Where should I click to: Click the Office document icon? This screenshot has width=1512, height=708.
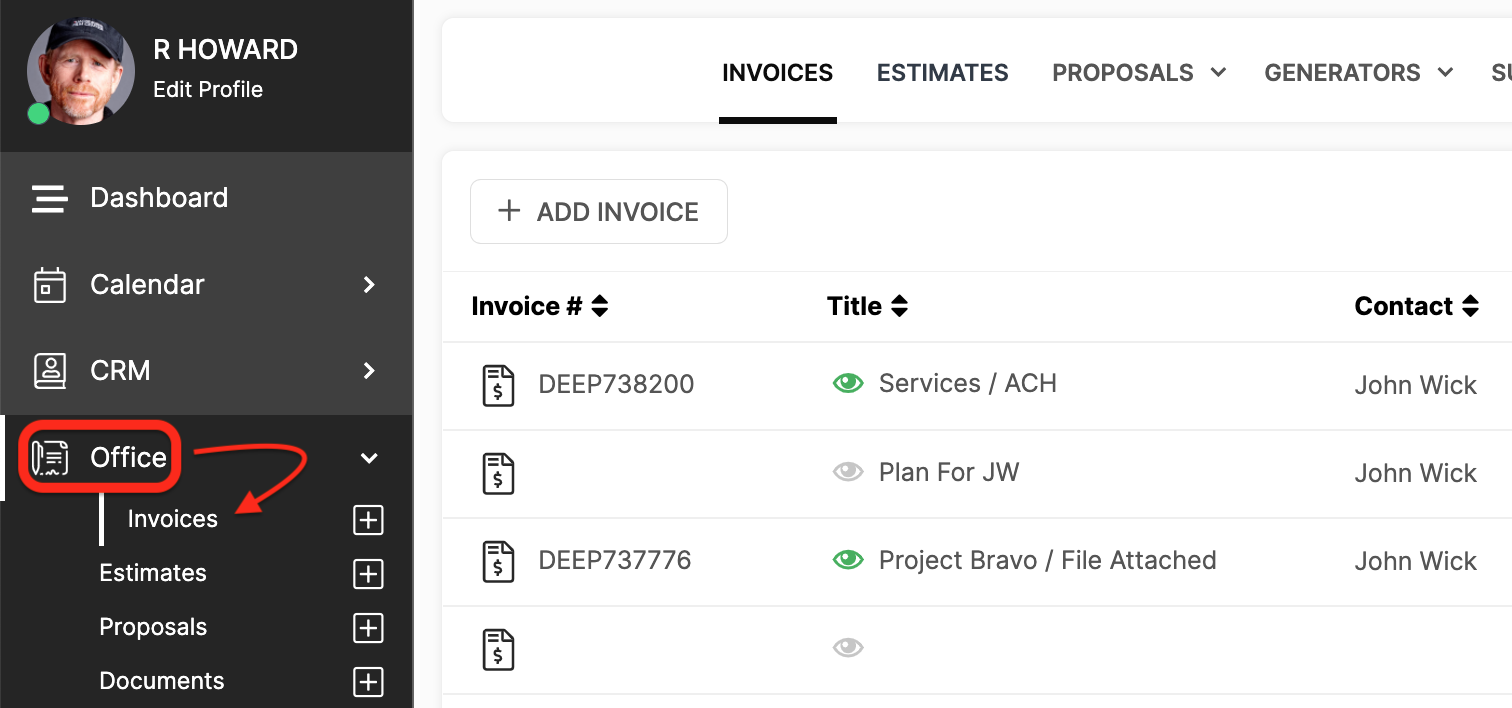(x=50, y=457)
